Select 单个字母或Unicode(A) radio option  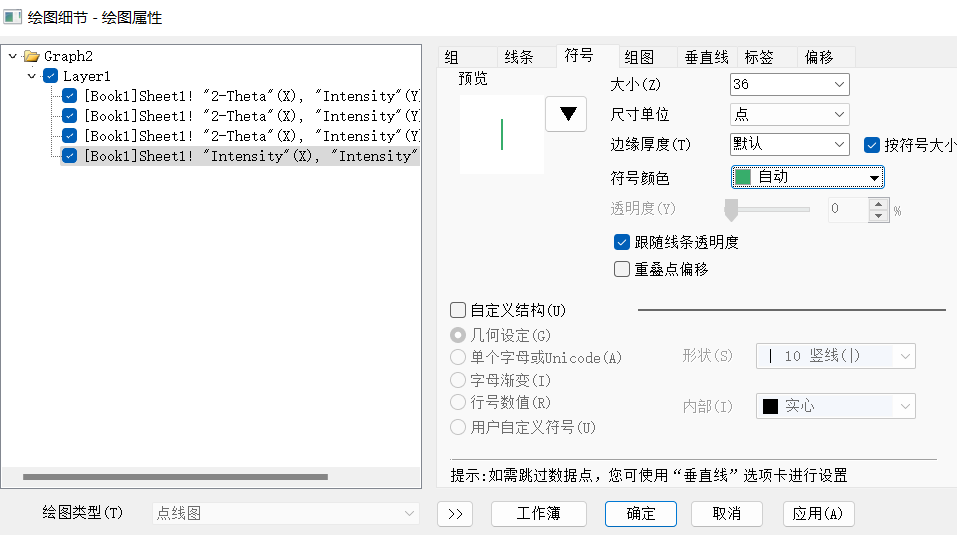click(458, 357)
